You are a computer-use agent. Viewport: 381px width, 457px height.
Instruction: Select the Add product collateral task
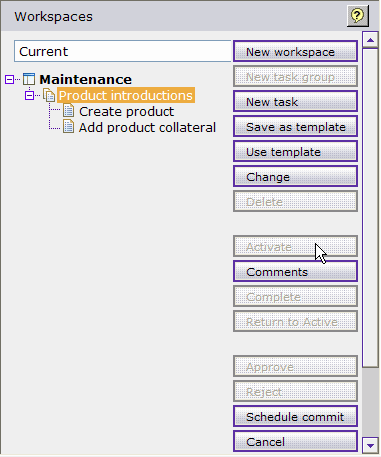coord(147,127)
